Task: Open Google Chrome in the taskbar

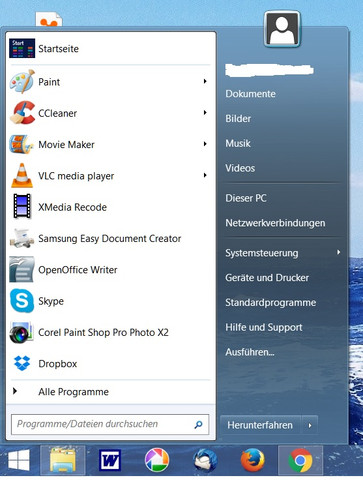Action: 300,461
